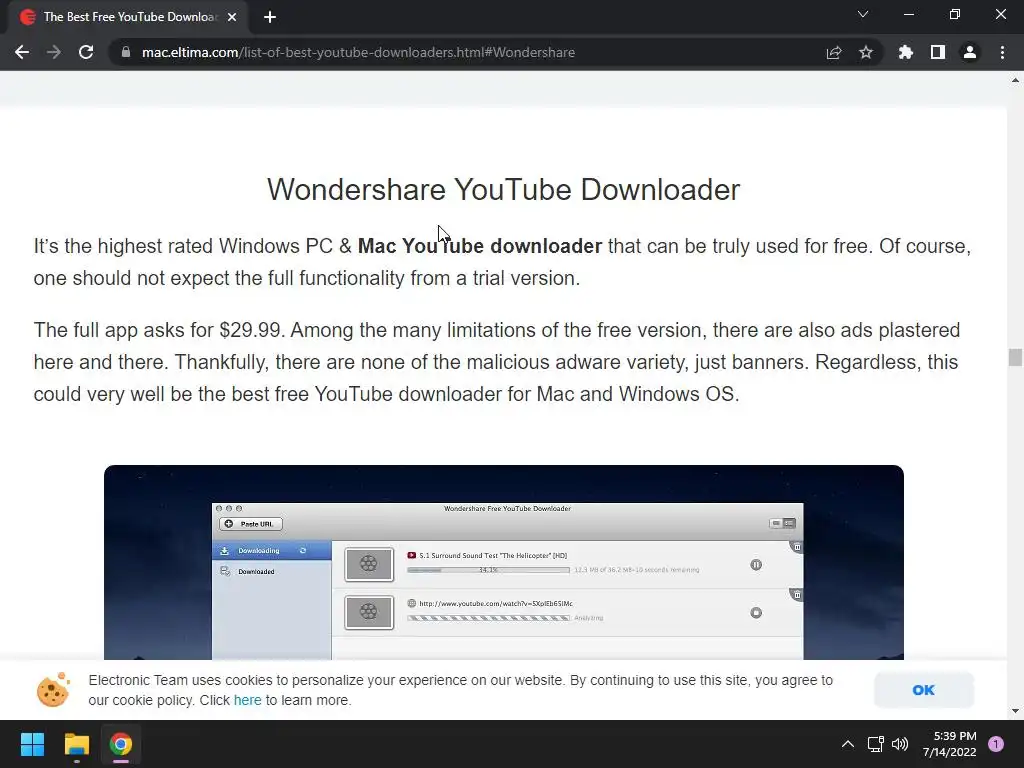Select Downloading in the screenshot sidebar
This screenshot has width=1024, height=768.
(x=272, y=551)
